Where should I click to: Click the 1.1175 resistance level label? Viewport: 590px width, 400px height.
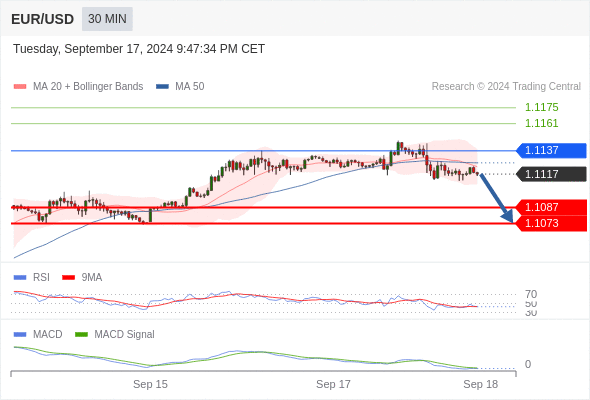click(x=541, y=107)
